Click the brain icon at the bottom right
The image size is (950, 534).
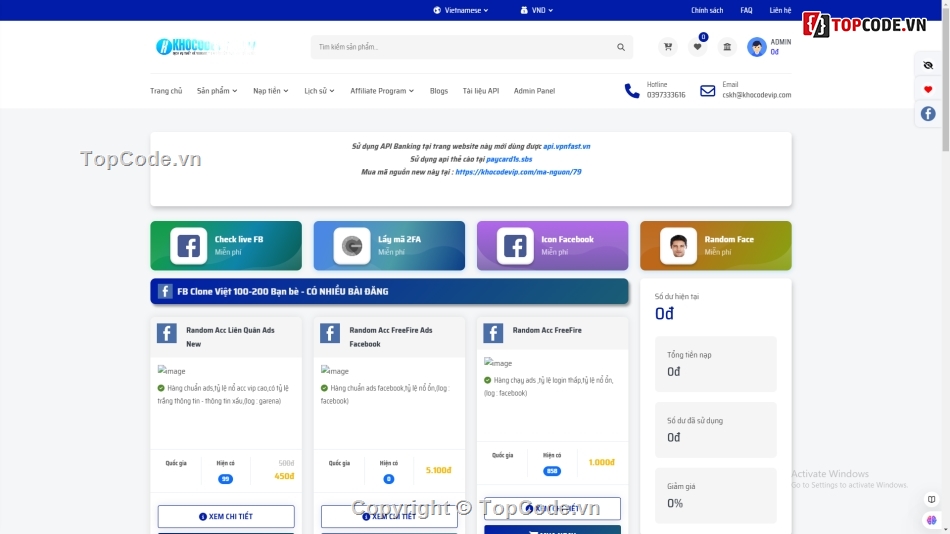click(931, 520)
